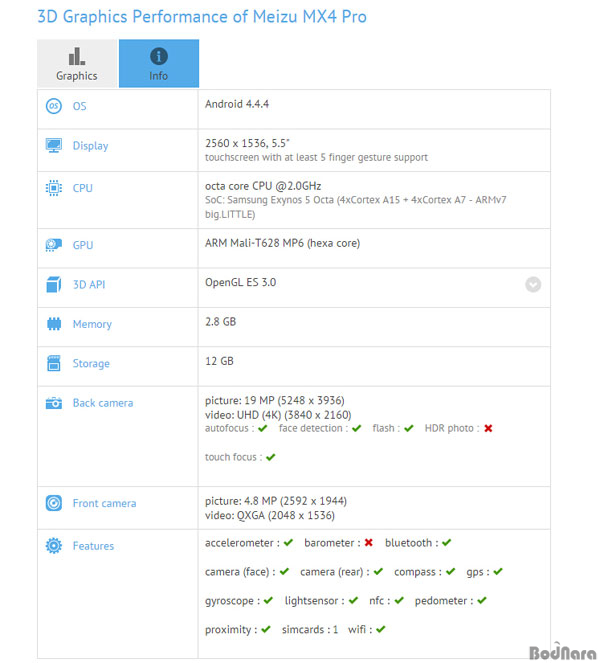Click the Features gear icon
Viewport: 600px width, 663px height.
[x=54, y=546]
